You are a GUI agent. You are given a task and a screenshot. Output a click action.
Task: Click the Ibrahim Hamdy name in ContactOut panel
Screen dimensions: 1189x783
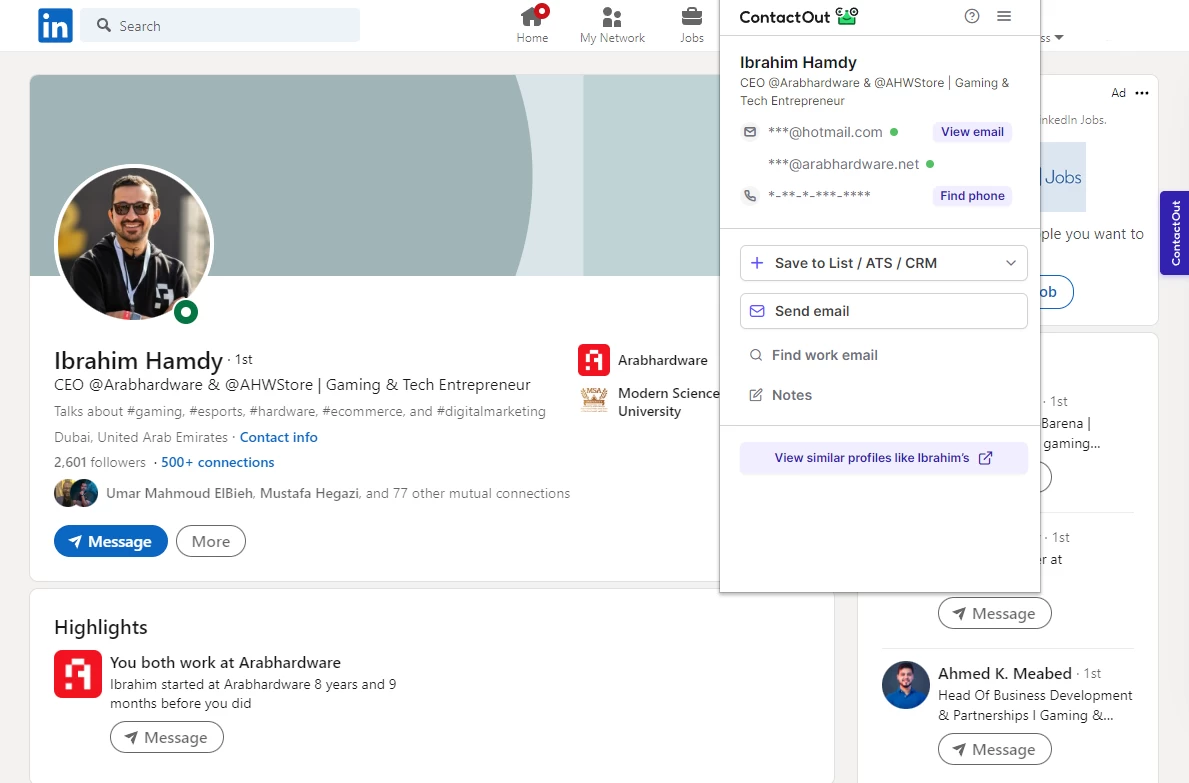pos(798,62)
